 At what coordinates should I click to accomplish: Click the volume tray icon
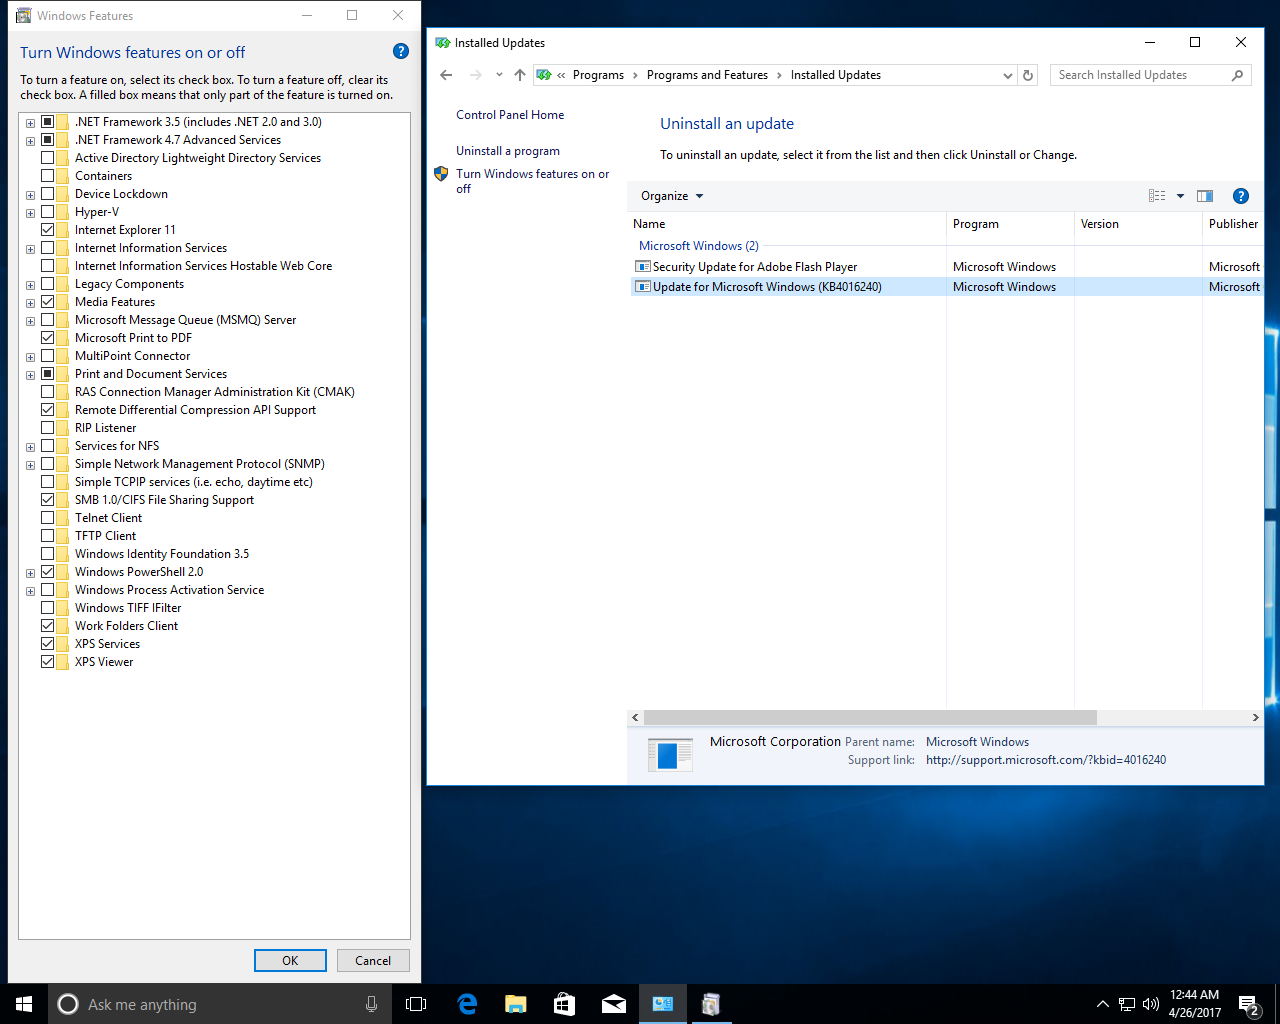[x=1151, y=1004]
